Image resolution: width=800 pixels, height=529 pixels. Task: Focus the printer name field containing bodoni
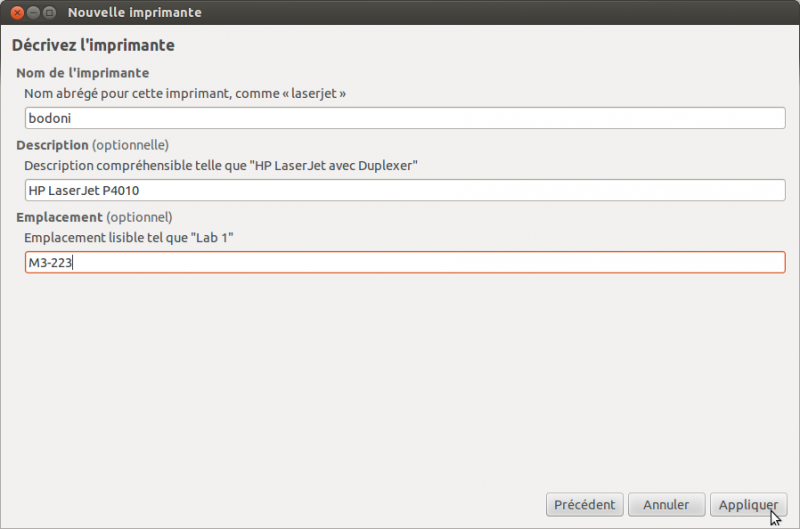click(x=405, y=118)
